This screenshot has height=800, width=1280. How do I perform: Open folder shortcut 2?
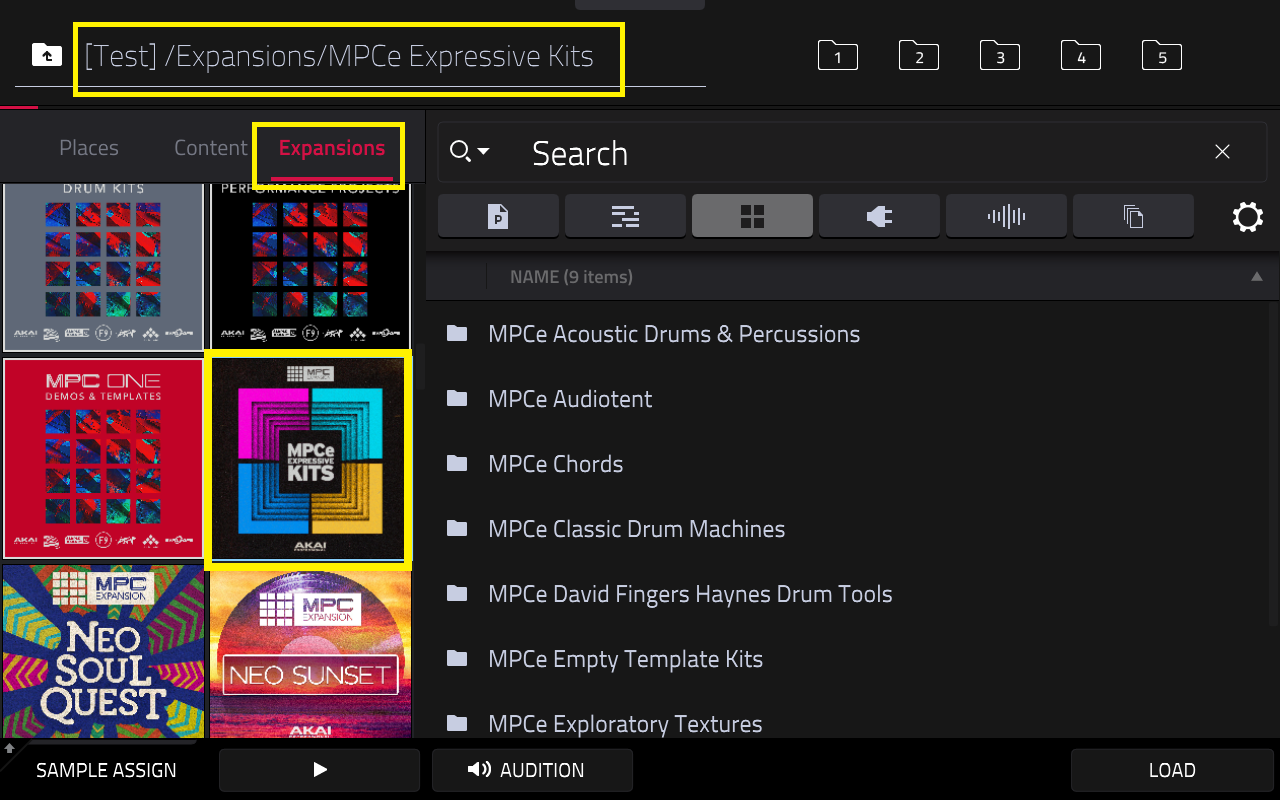pos(919,56)
